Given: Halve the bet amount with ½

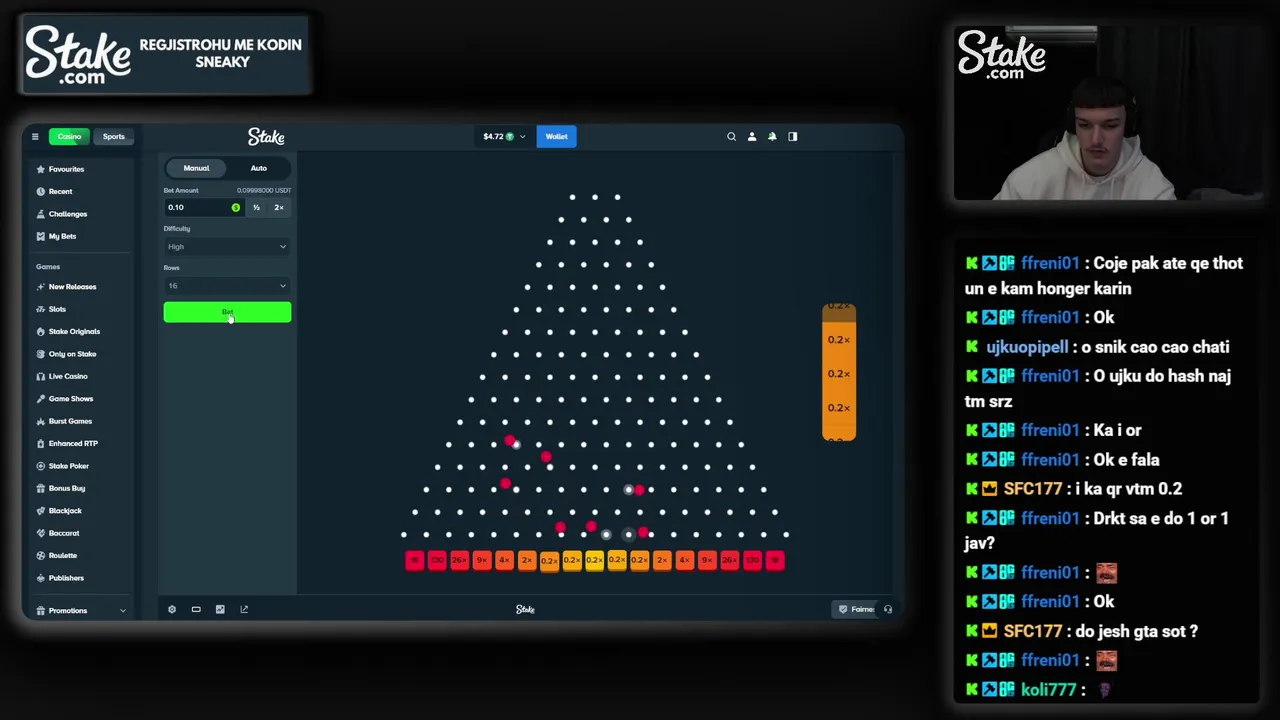Looking at the screenshot, I should 256,207.
